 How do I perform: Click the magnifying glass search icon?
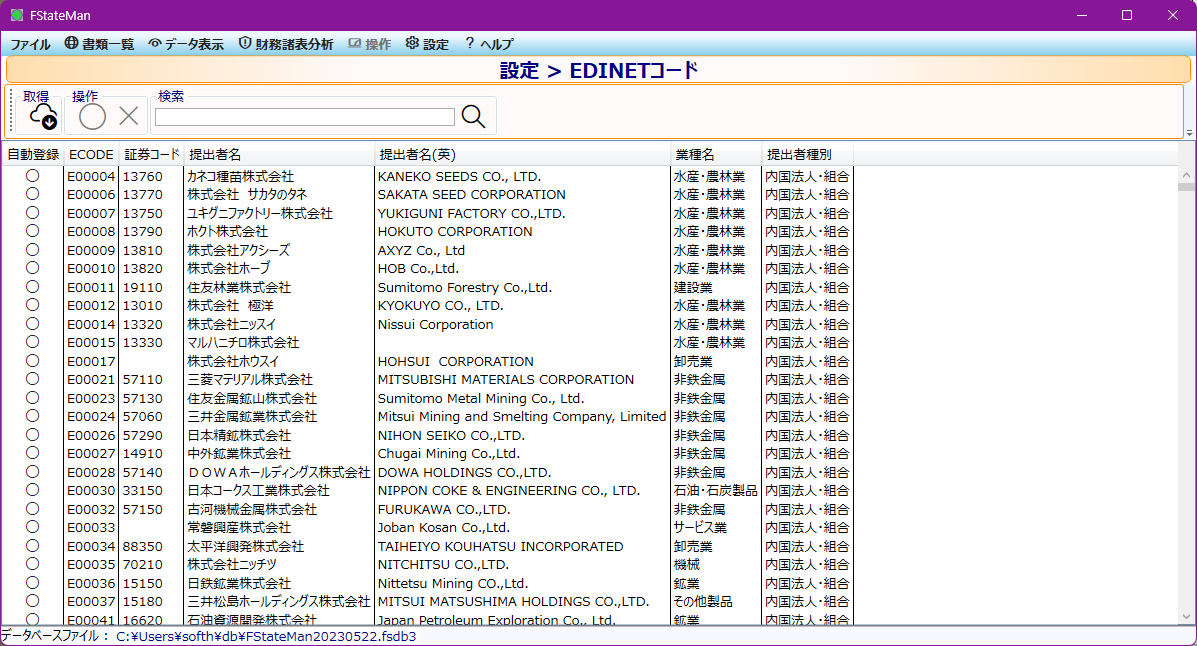tap(473, 116)
